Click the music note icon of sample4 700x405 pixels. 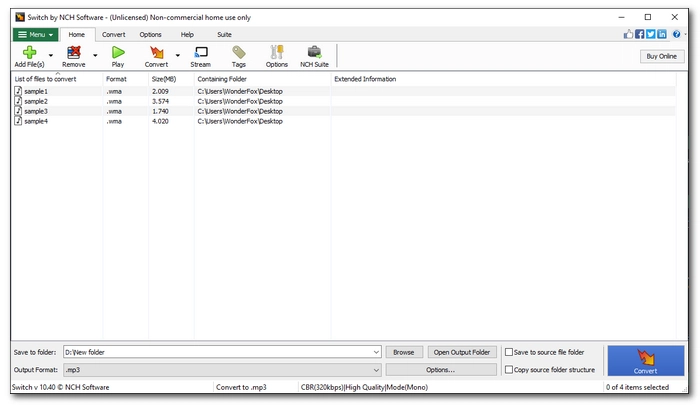click(18, 121)
